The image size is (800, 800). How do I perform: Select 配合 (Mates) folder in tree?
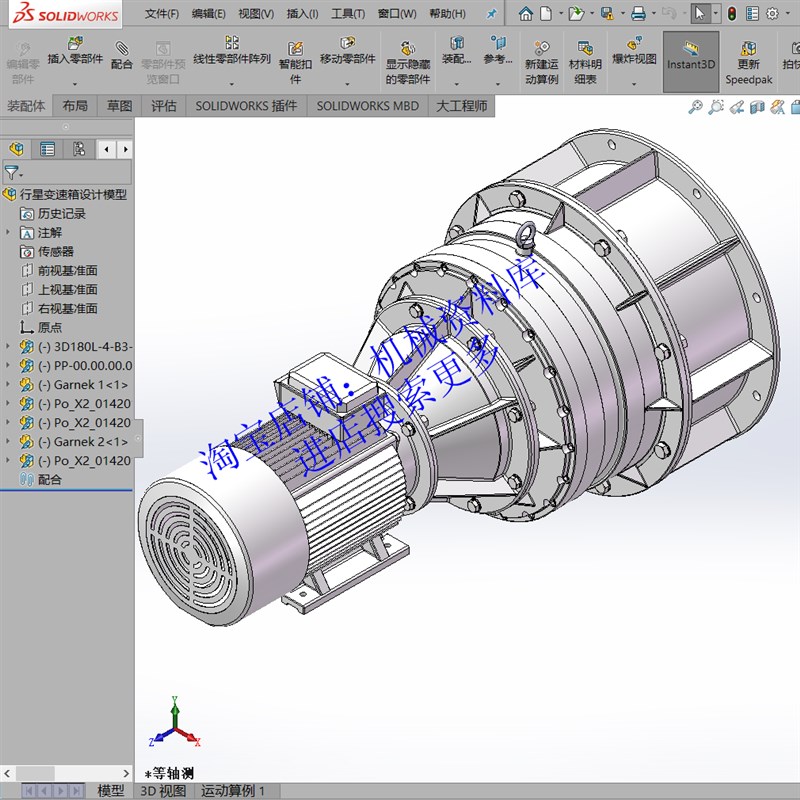click(x=41, y=479)
